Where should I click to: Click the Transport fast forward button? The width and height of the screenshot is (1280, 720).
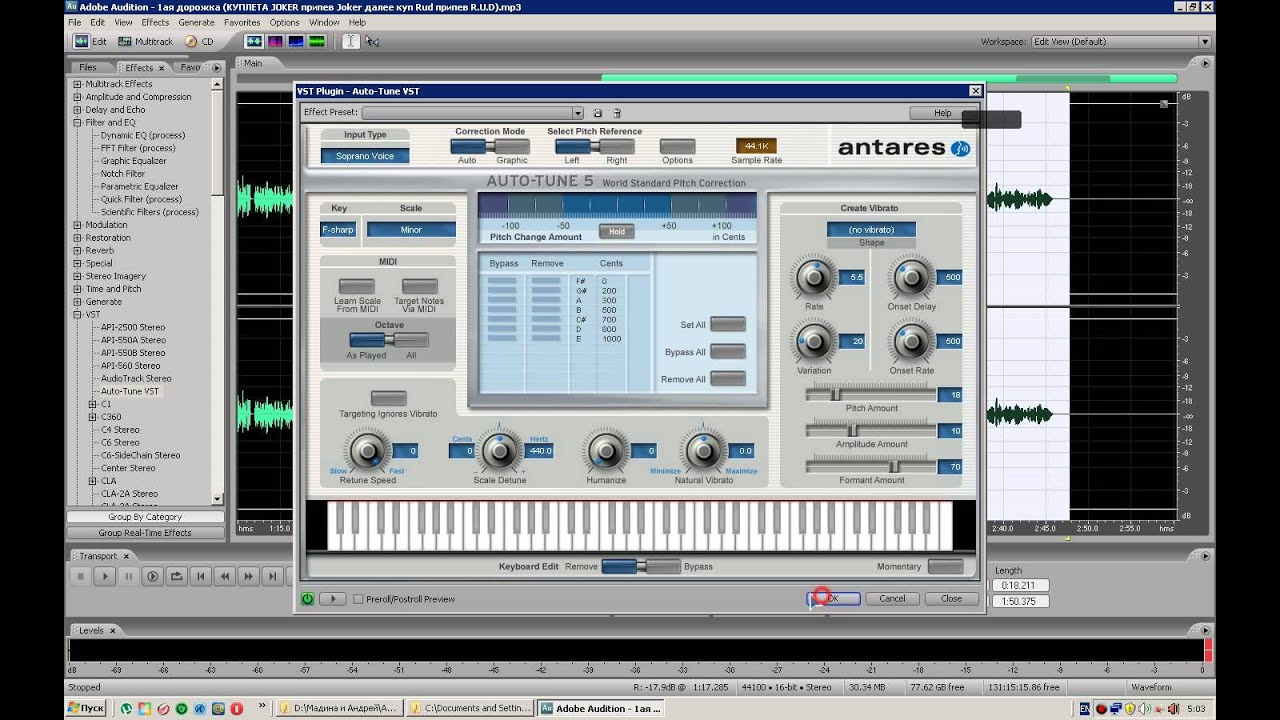pyautogui.click(x=249, y=576)
